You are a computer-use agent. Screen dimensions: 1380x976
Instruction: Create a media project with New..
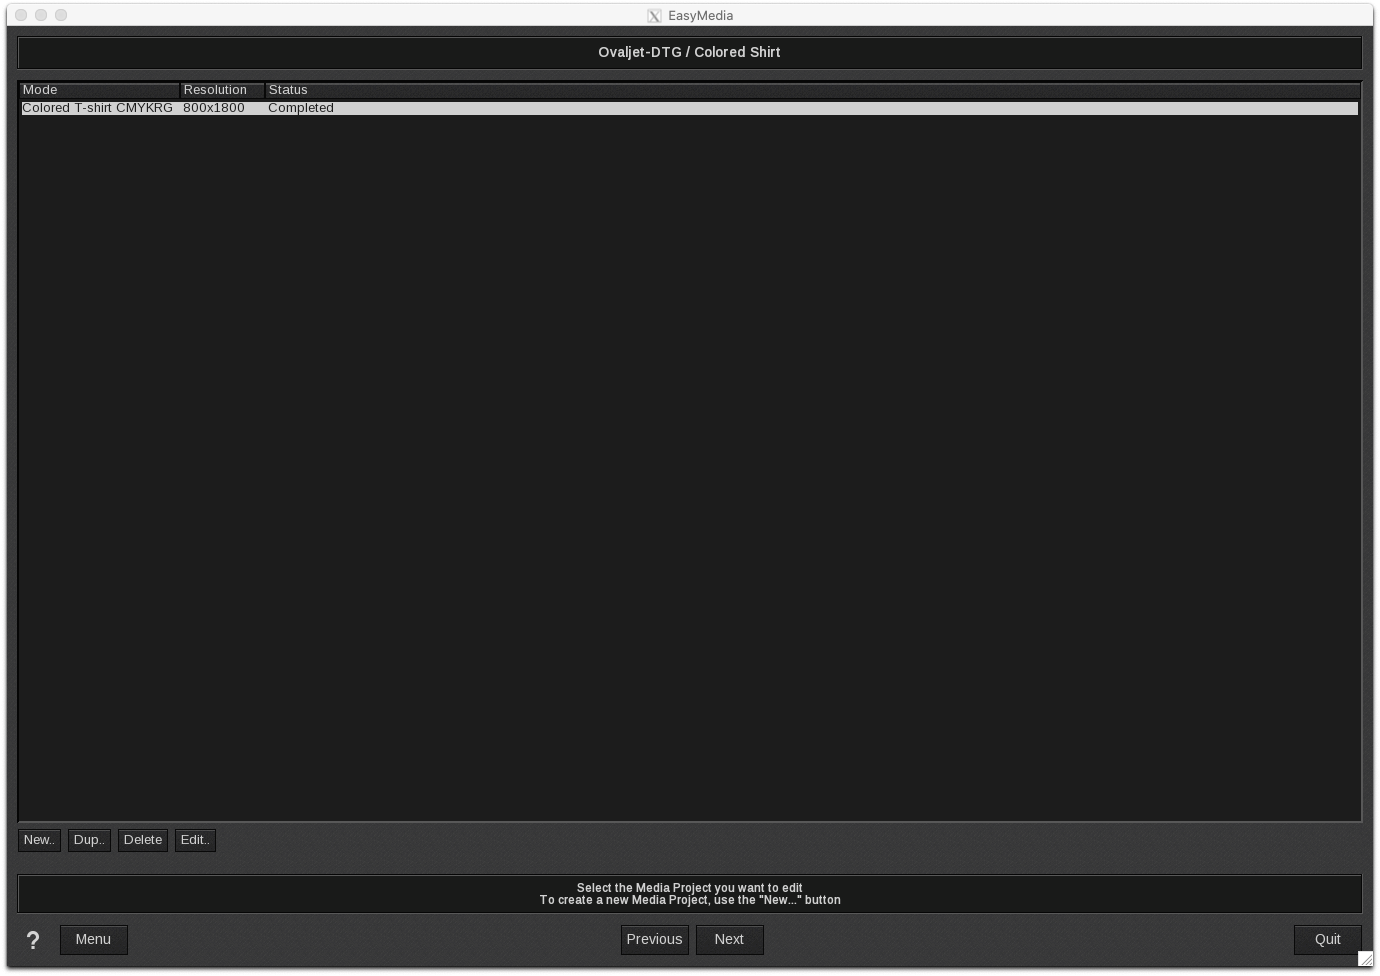pyautogui.click(x=39, y=840)
